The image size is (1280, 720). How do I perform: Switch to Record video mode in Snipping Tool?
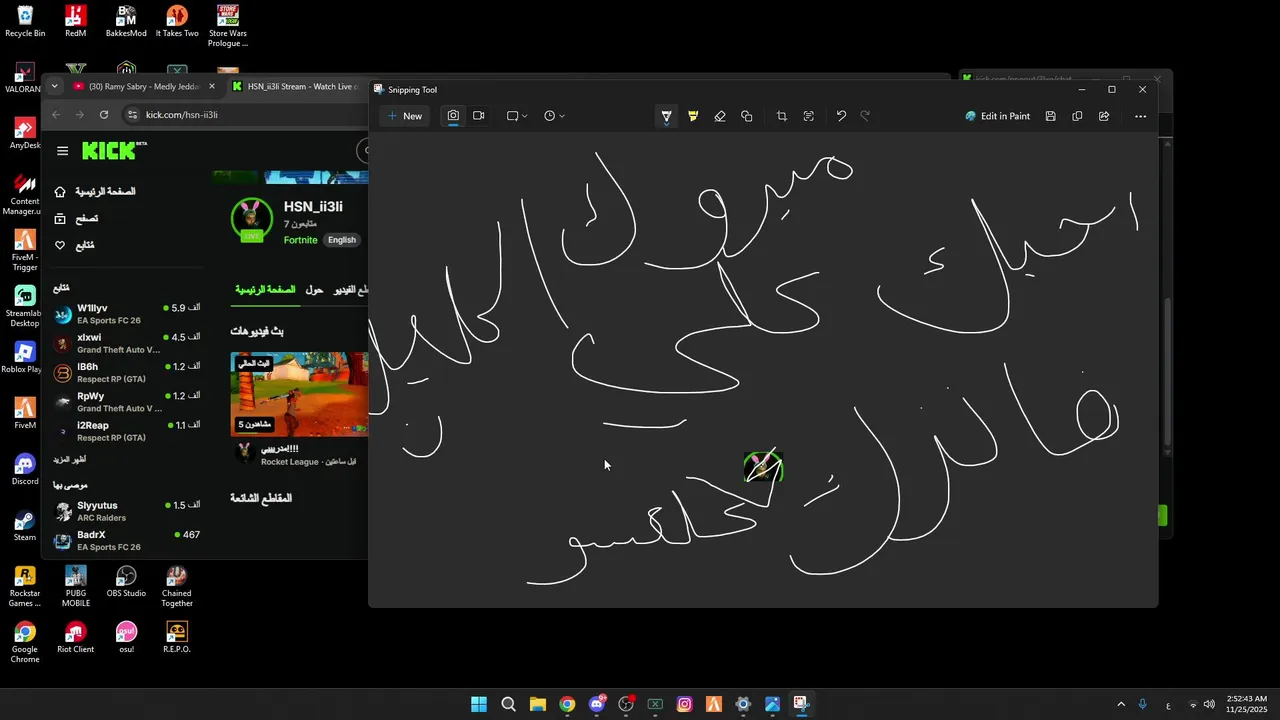click(479, 116)
